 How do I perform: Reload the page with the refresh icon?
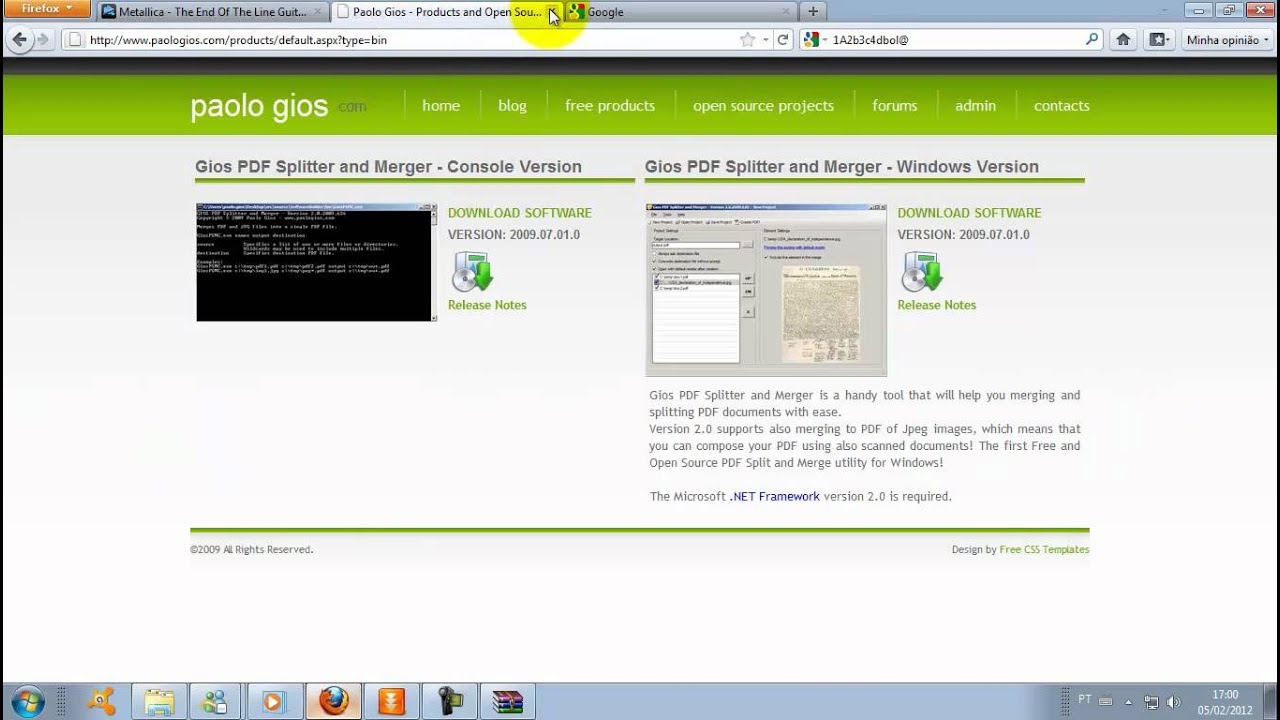783,40
